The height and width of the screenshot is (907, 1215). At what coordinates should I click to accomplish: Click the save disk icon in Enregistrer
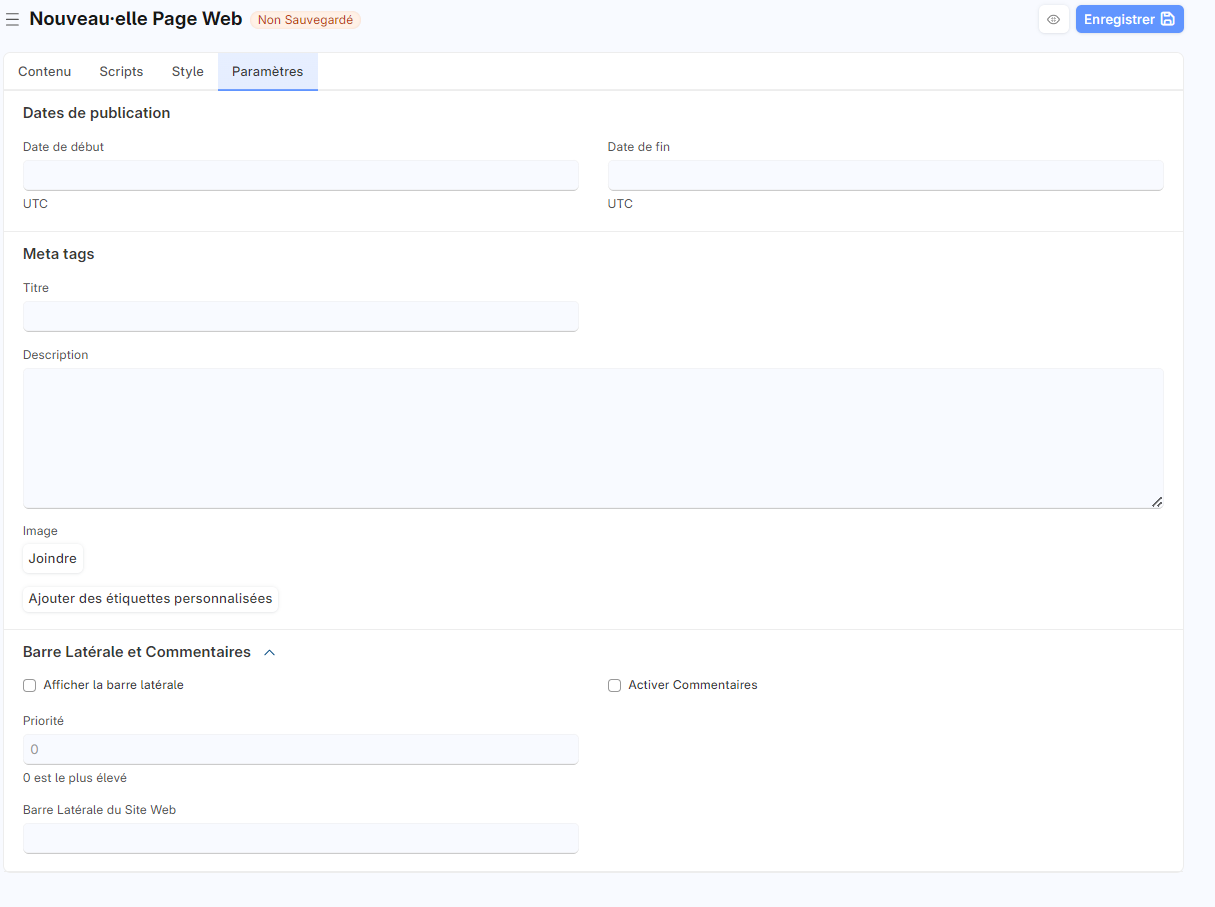click(1167, 19)
